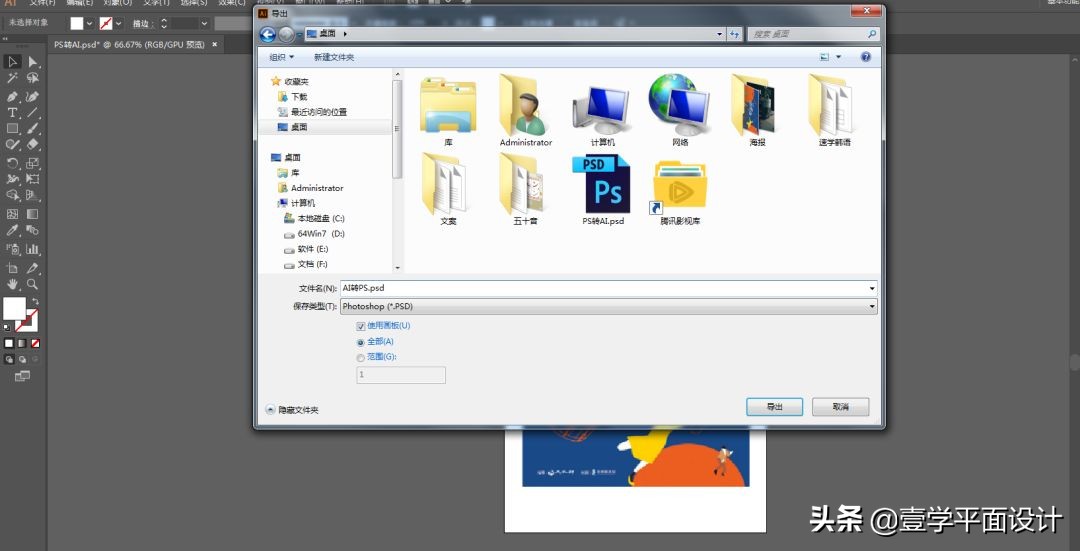Open the 文件名 history dropdown arrow
1080x551 pixels.
pyautogui.click(x=872, y=289)
